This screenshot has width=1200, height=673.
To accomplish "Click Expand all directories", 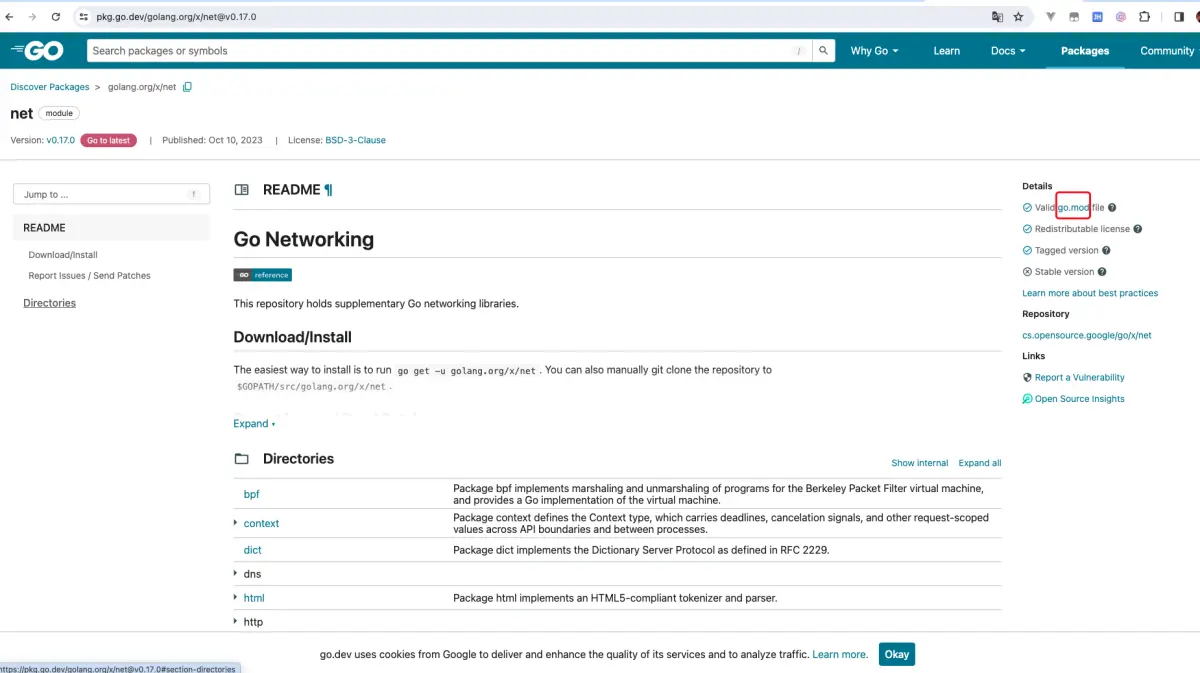I will tap(980, 463).
